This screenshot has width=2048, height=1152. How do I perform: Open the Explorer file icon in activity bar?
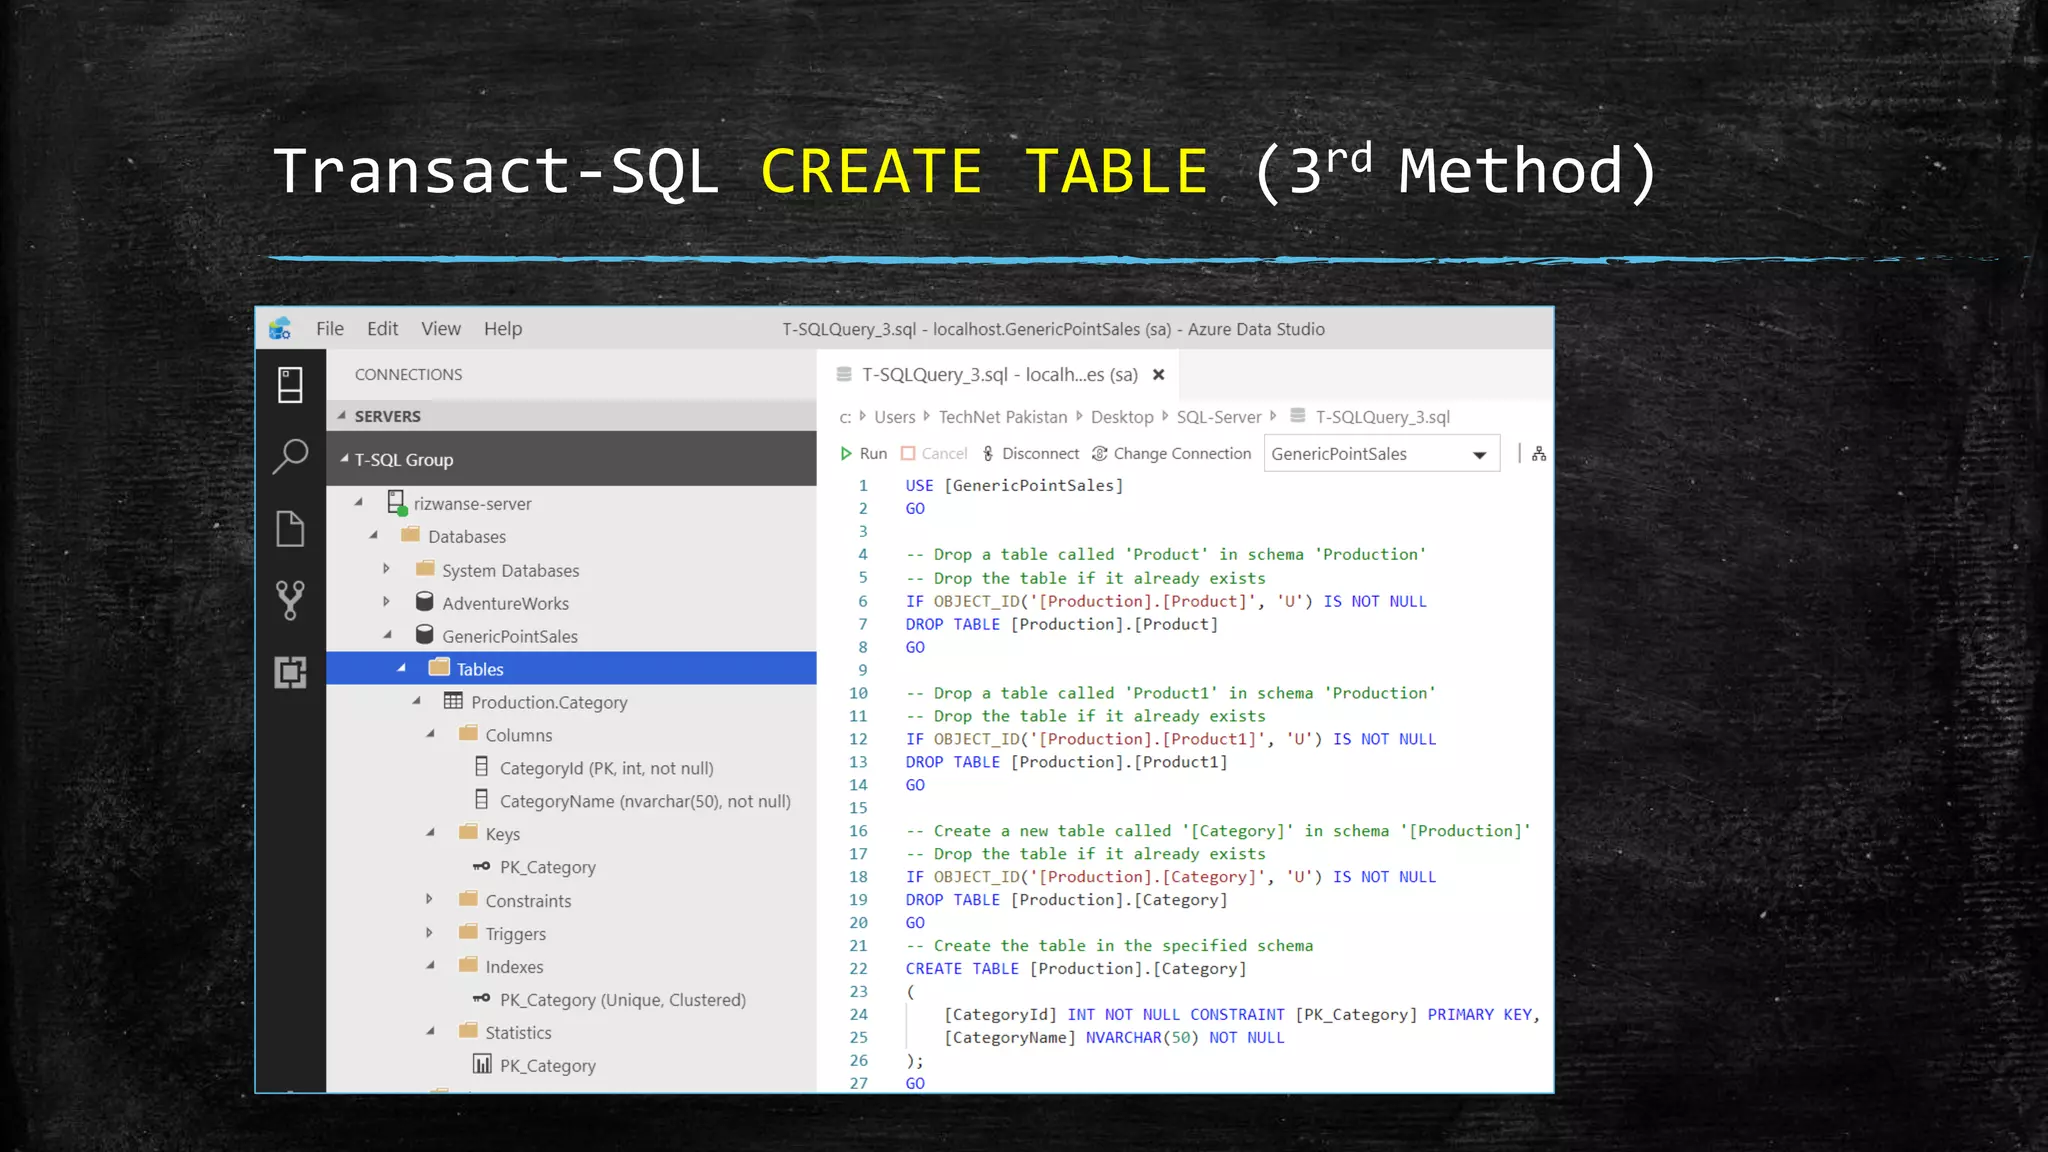(290, 529)
